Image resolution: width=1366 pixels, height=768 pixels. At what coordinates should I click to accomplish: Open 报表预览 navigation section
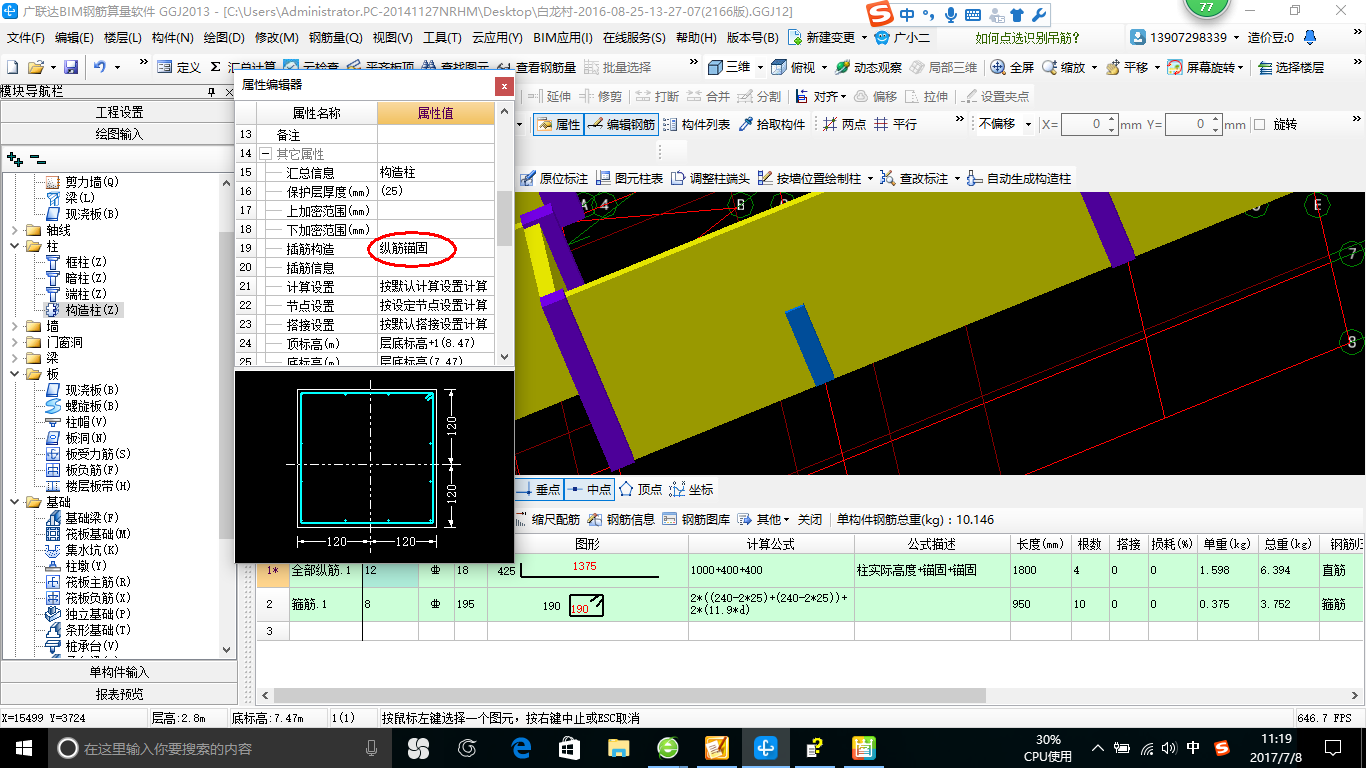[x=119, y=694]
